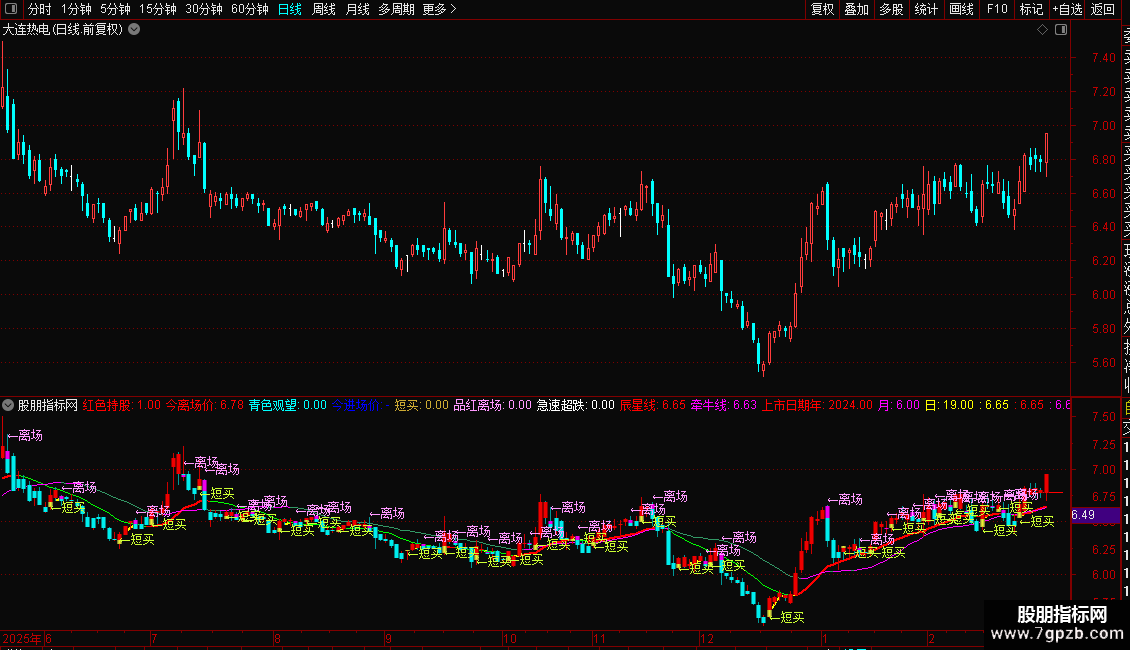Switch to 分时 intraday view

[x=40, y=9]
